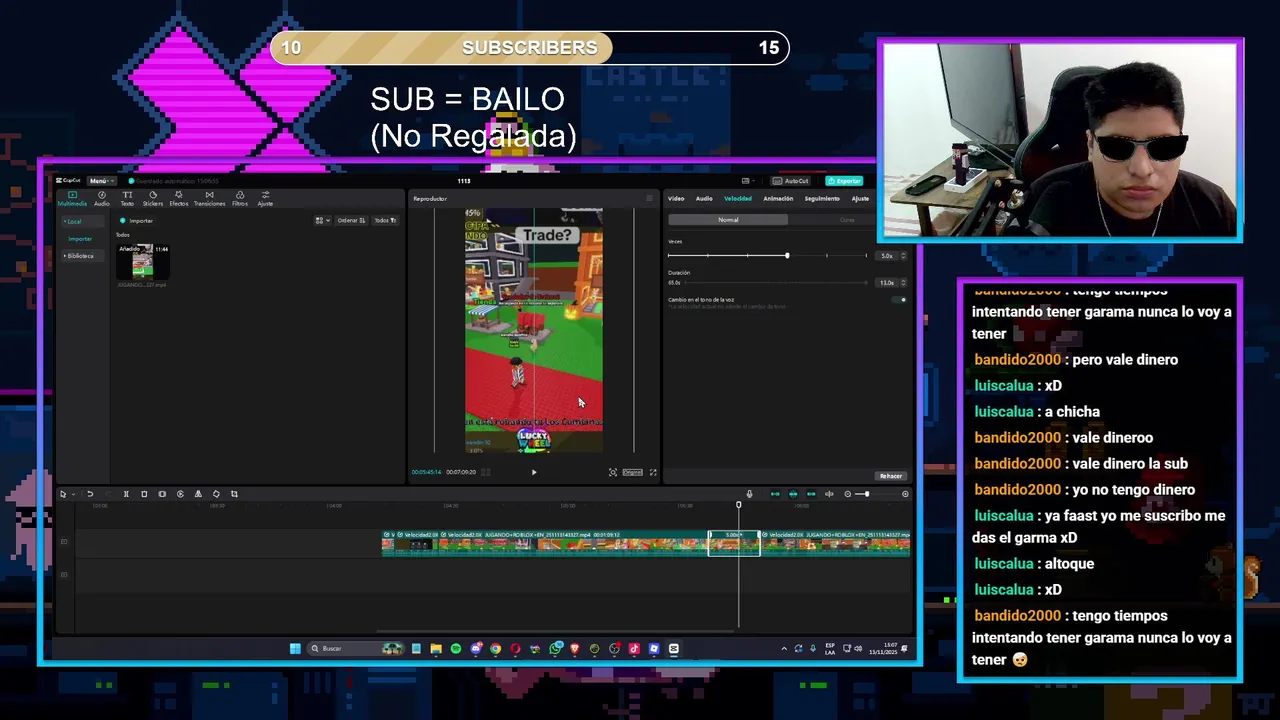Image resolution: width=1280 pixels, height=720 pixels.
Task: Select the Normal speed mode
Action: (x=728, y=220)
